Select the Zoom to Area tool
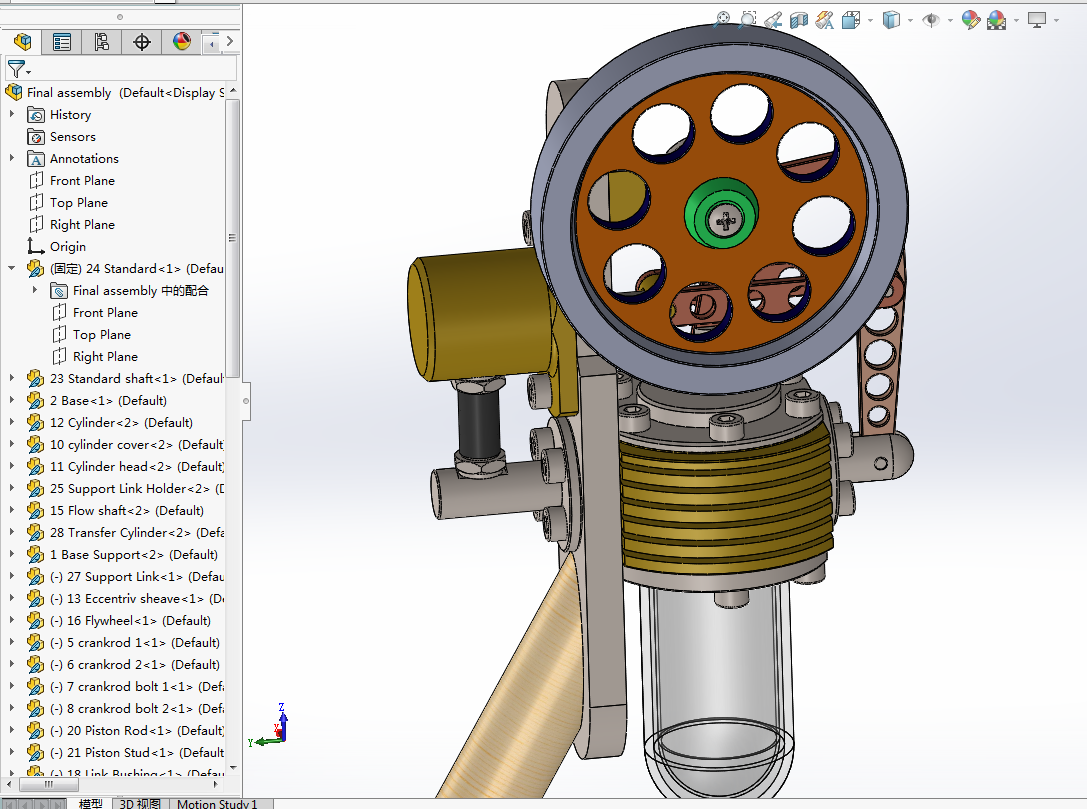 pyautogui.click(x=748, y=19)
